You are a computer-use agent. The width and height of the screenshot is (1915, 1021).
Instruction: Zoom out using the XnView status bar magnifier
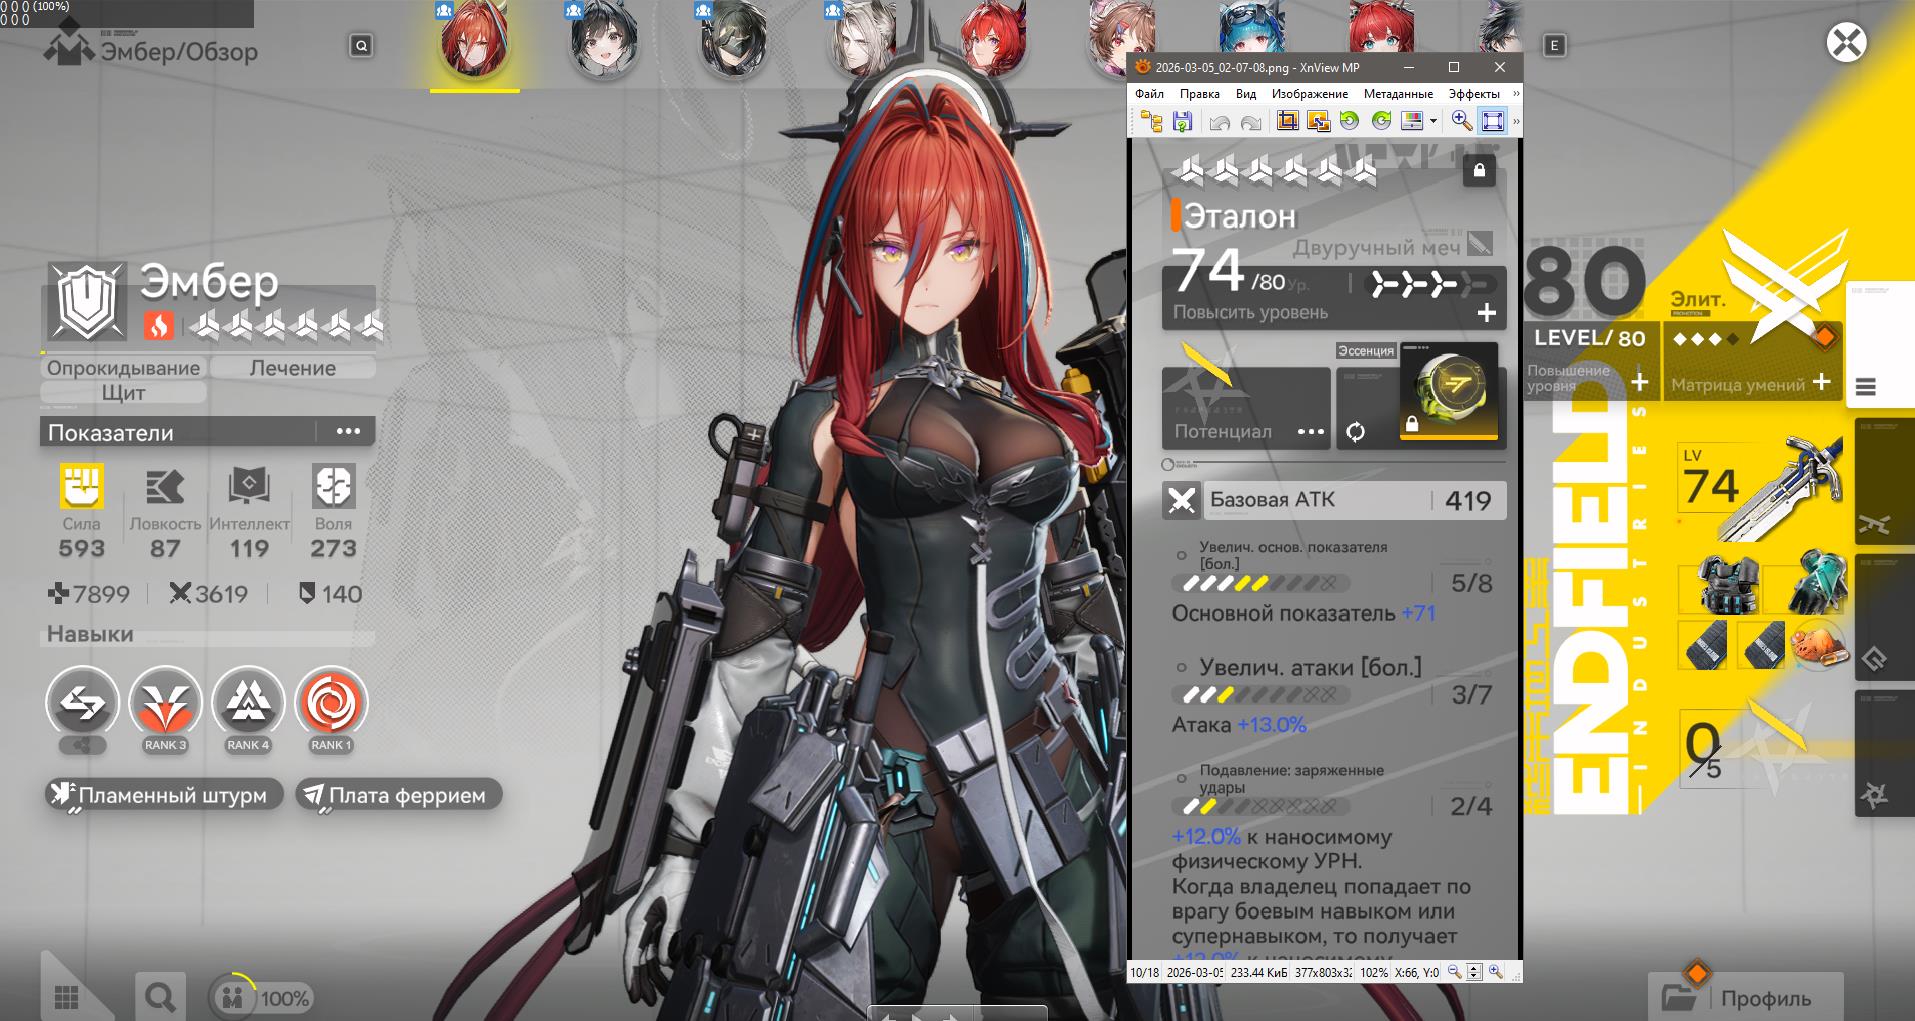tap(1455, 972)
